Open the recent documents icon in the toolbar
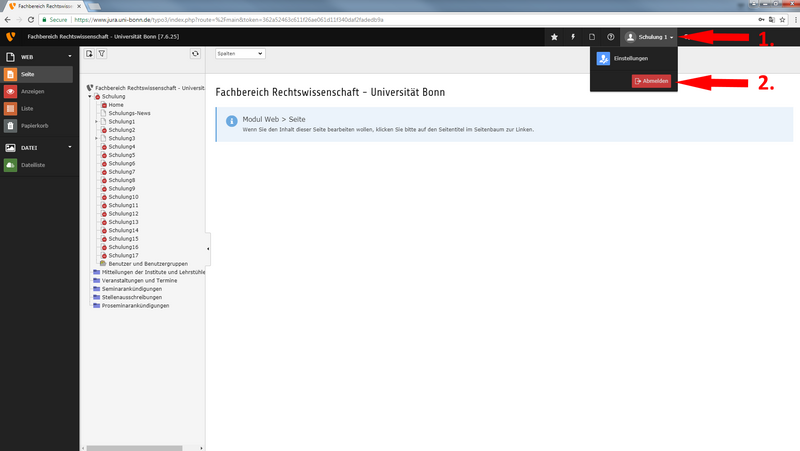Viewport: 800px width, 451px height. point(592,37)
